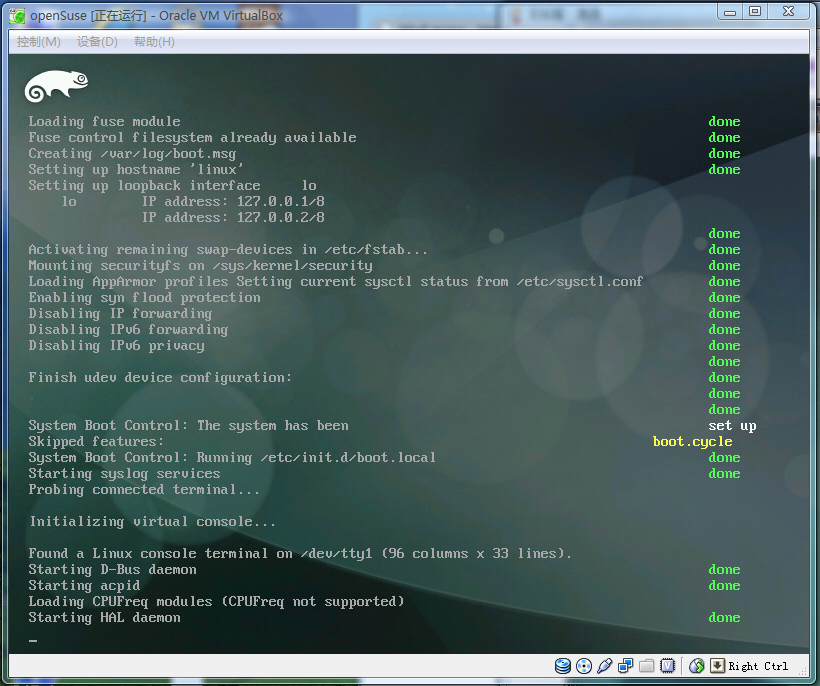This screenshot has height=686, width=820.
Task: Click 'Setting up loopback interface' line
Action: pos(173,186)
